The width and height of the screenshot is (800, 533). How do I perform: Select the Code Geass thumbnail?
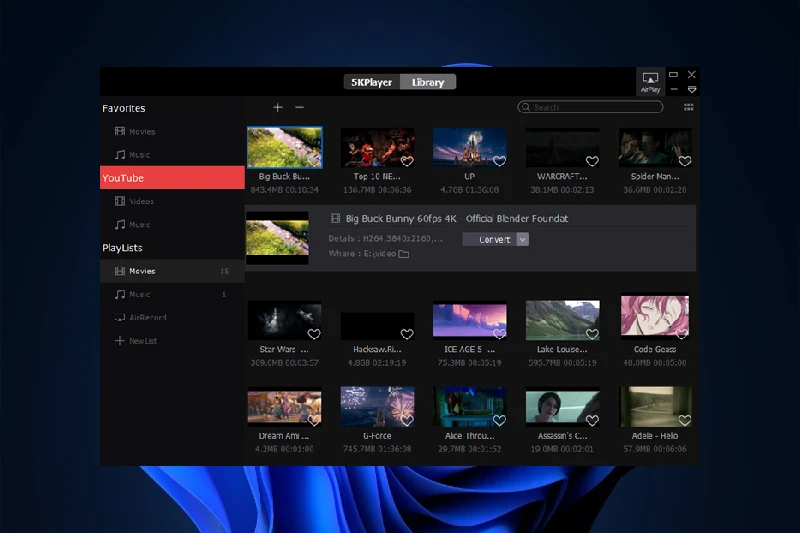point(655,316)
